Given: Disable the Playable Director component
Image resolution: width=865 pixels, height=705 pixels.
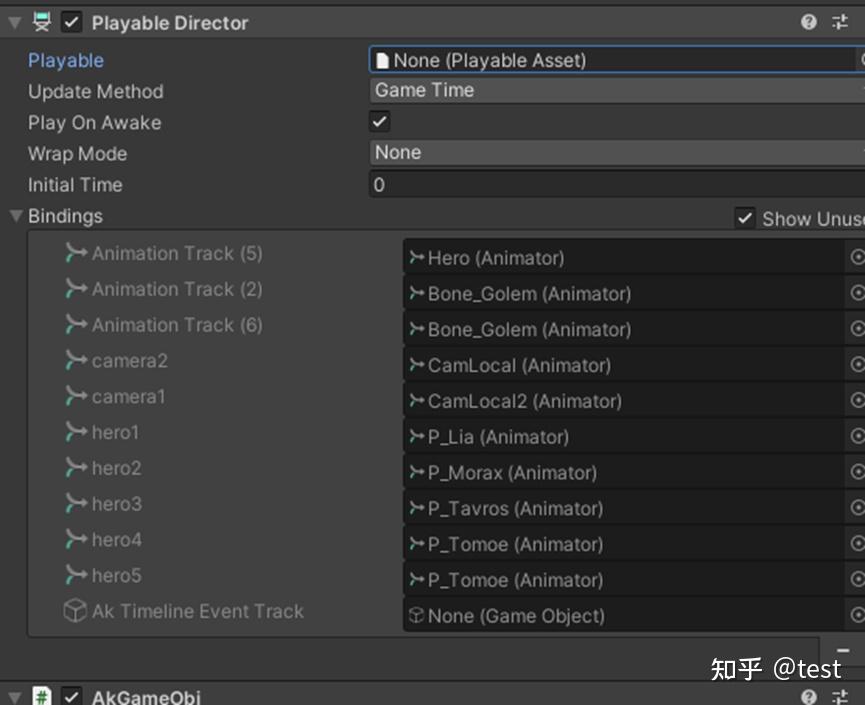Looking at the screenshot, I should pyautogui.click(x=70, y=22).
